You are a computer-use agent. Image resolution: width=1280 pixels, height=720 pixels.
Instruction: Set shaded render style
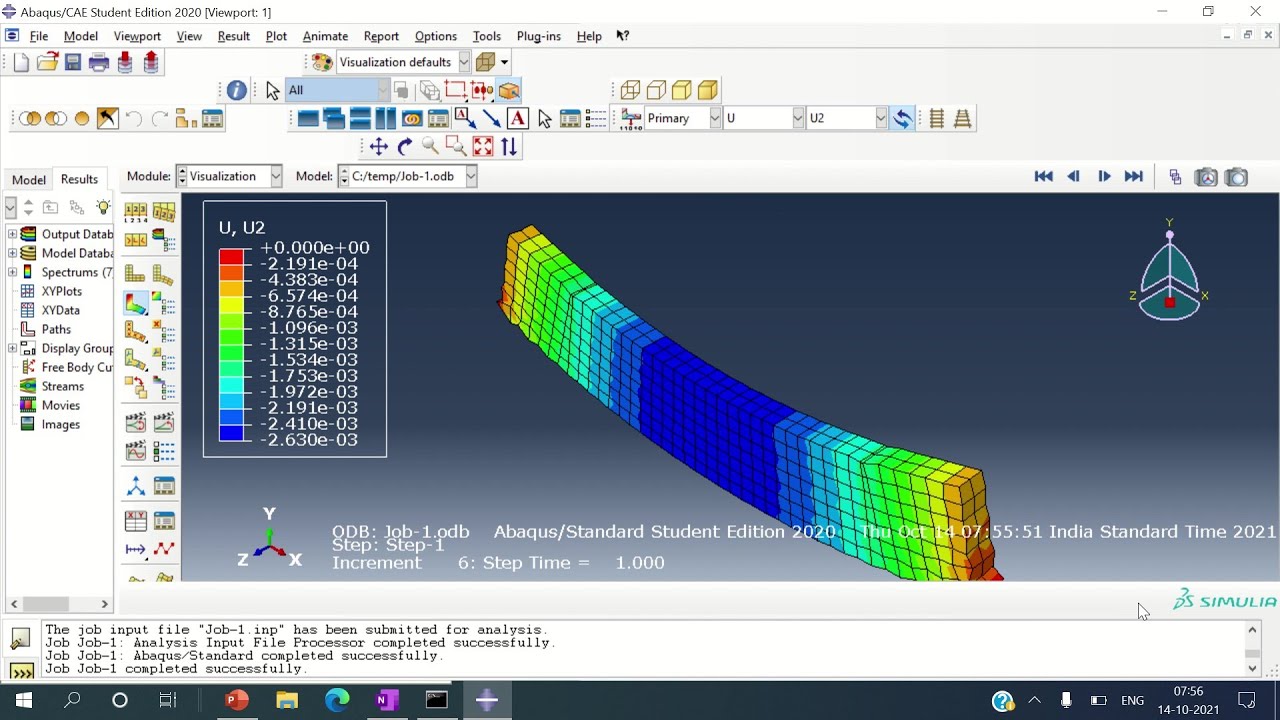708,90
